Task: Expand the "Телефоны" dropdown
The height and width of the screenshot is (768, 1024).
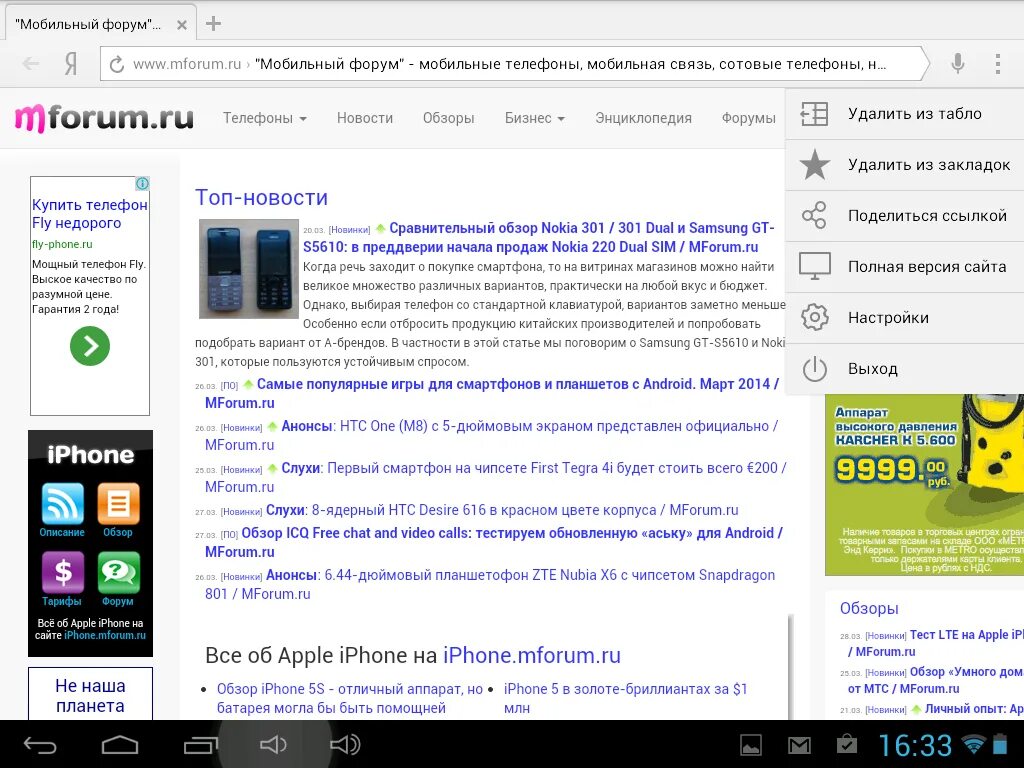Action: point(264,118)
